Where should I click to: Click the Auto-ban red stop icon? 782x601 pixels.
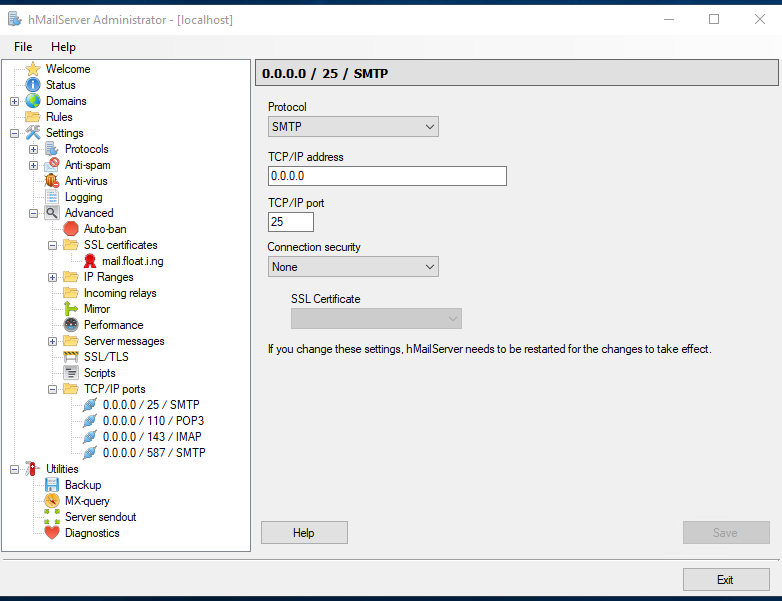pyautogui.click(x=71, y=229)
